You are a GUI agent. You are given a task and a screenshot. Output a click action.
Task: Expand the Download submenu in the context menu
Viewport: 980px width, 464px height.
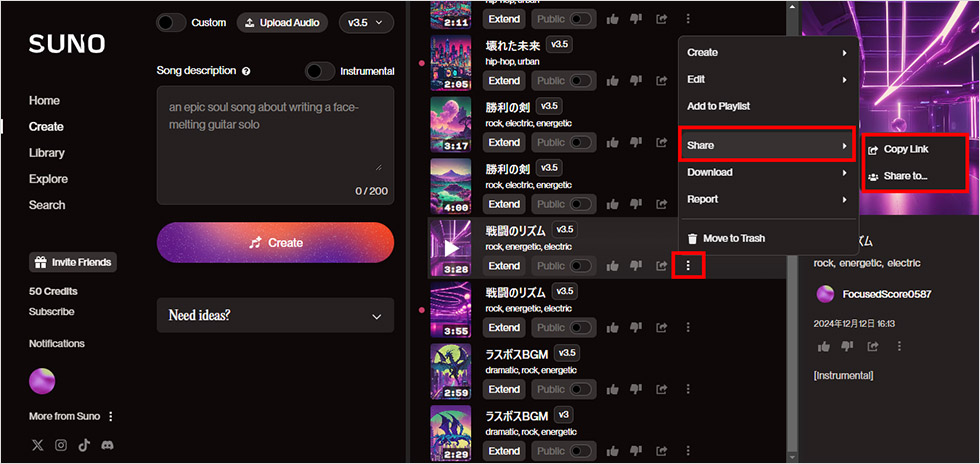click(768, 172)
